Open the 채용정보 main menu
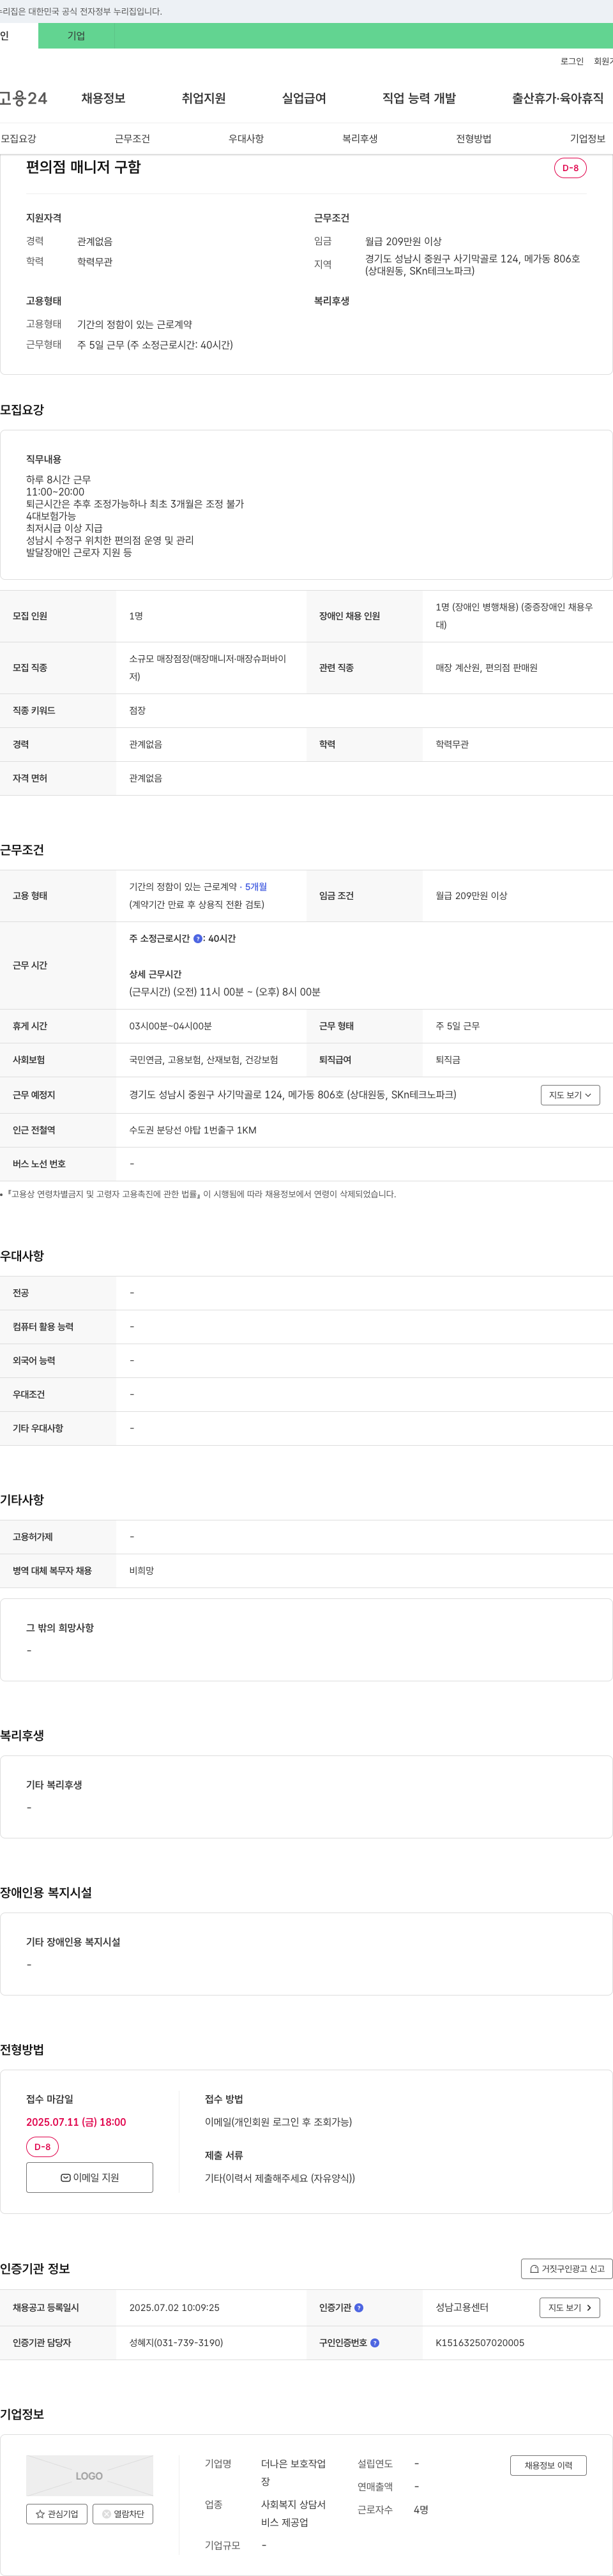The width and height of the screenshot is (613, 2576). pyautogui.click(x=103, y=98)
